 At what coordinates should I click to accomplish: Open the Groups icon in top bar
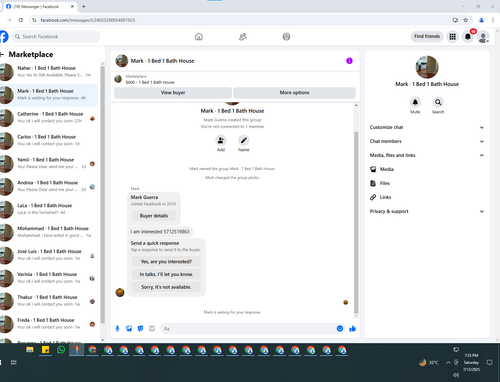(286, 37)
